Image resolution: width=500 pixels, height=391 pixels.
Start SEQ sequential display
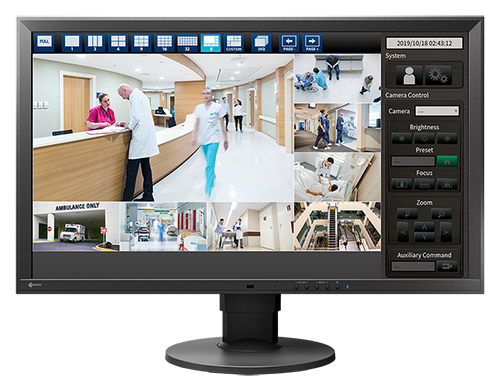(x=261, y=43)
